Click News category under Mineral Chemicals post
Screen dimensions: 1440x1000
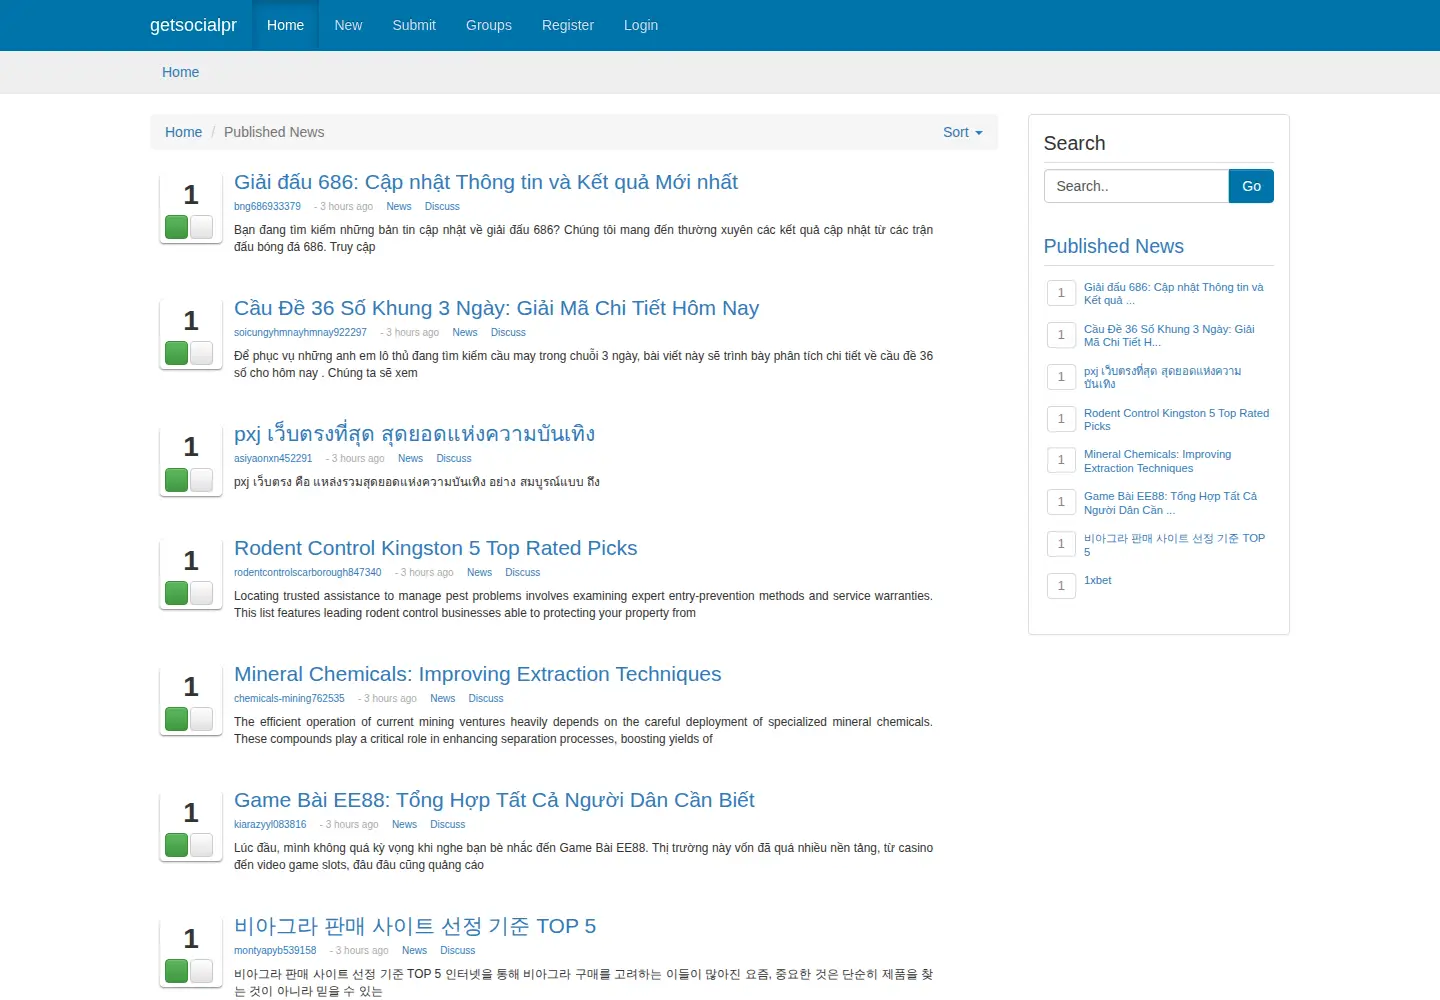[443, 699]
